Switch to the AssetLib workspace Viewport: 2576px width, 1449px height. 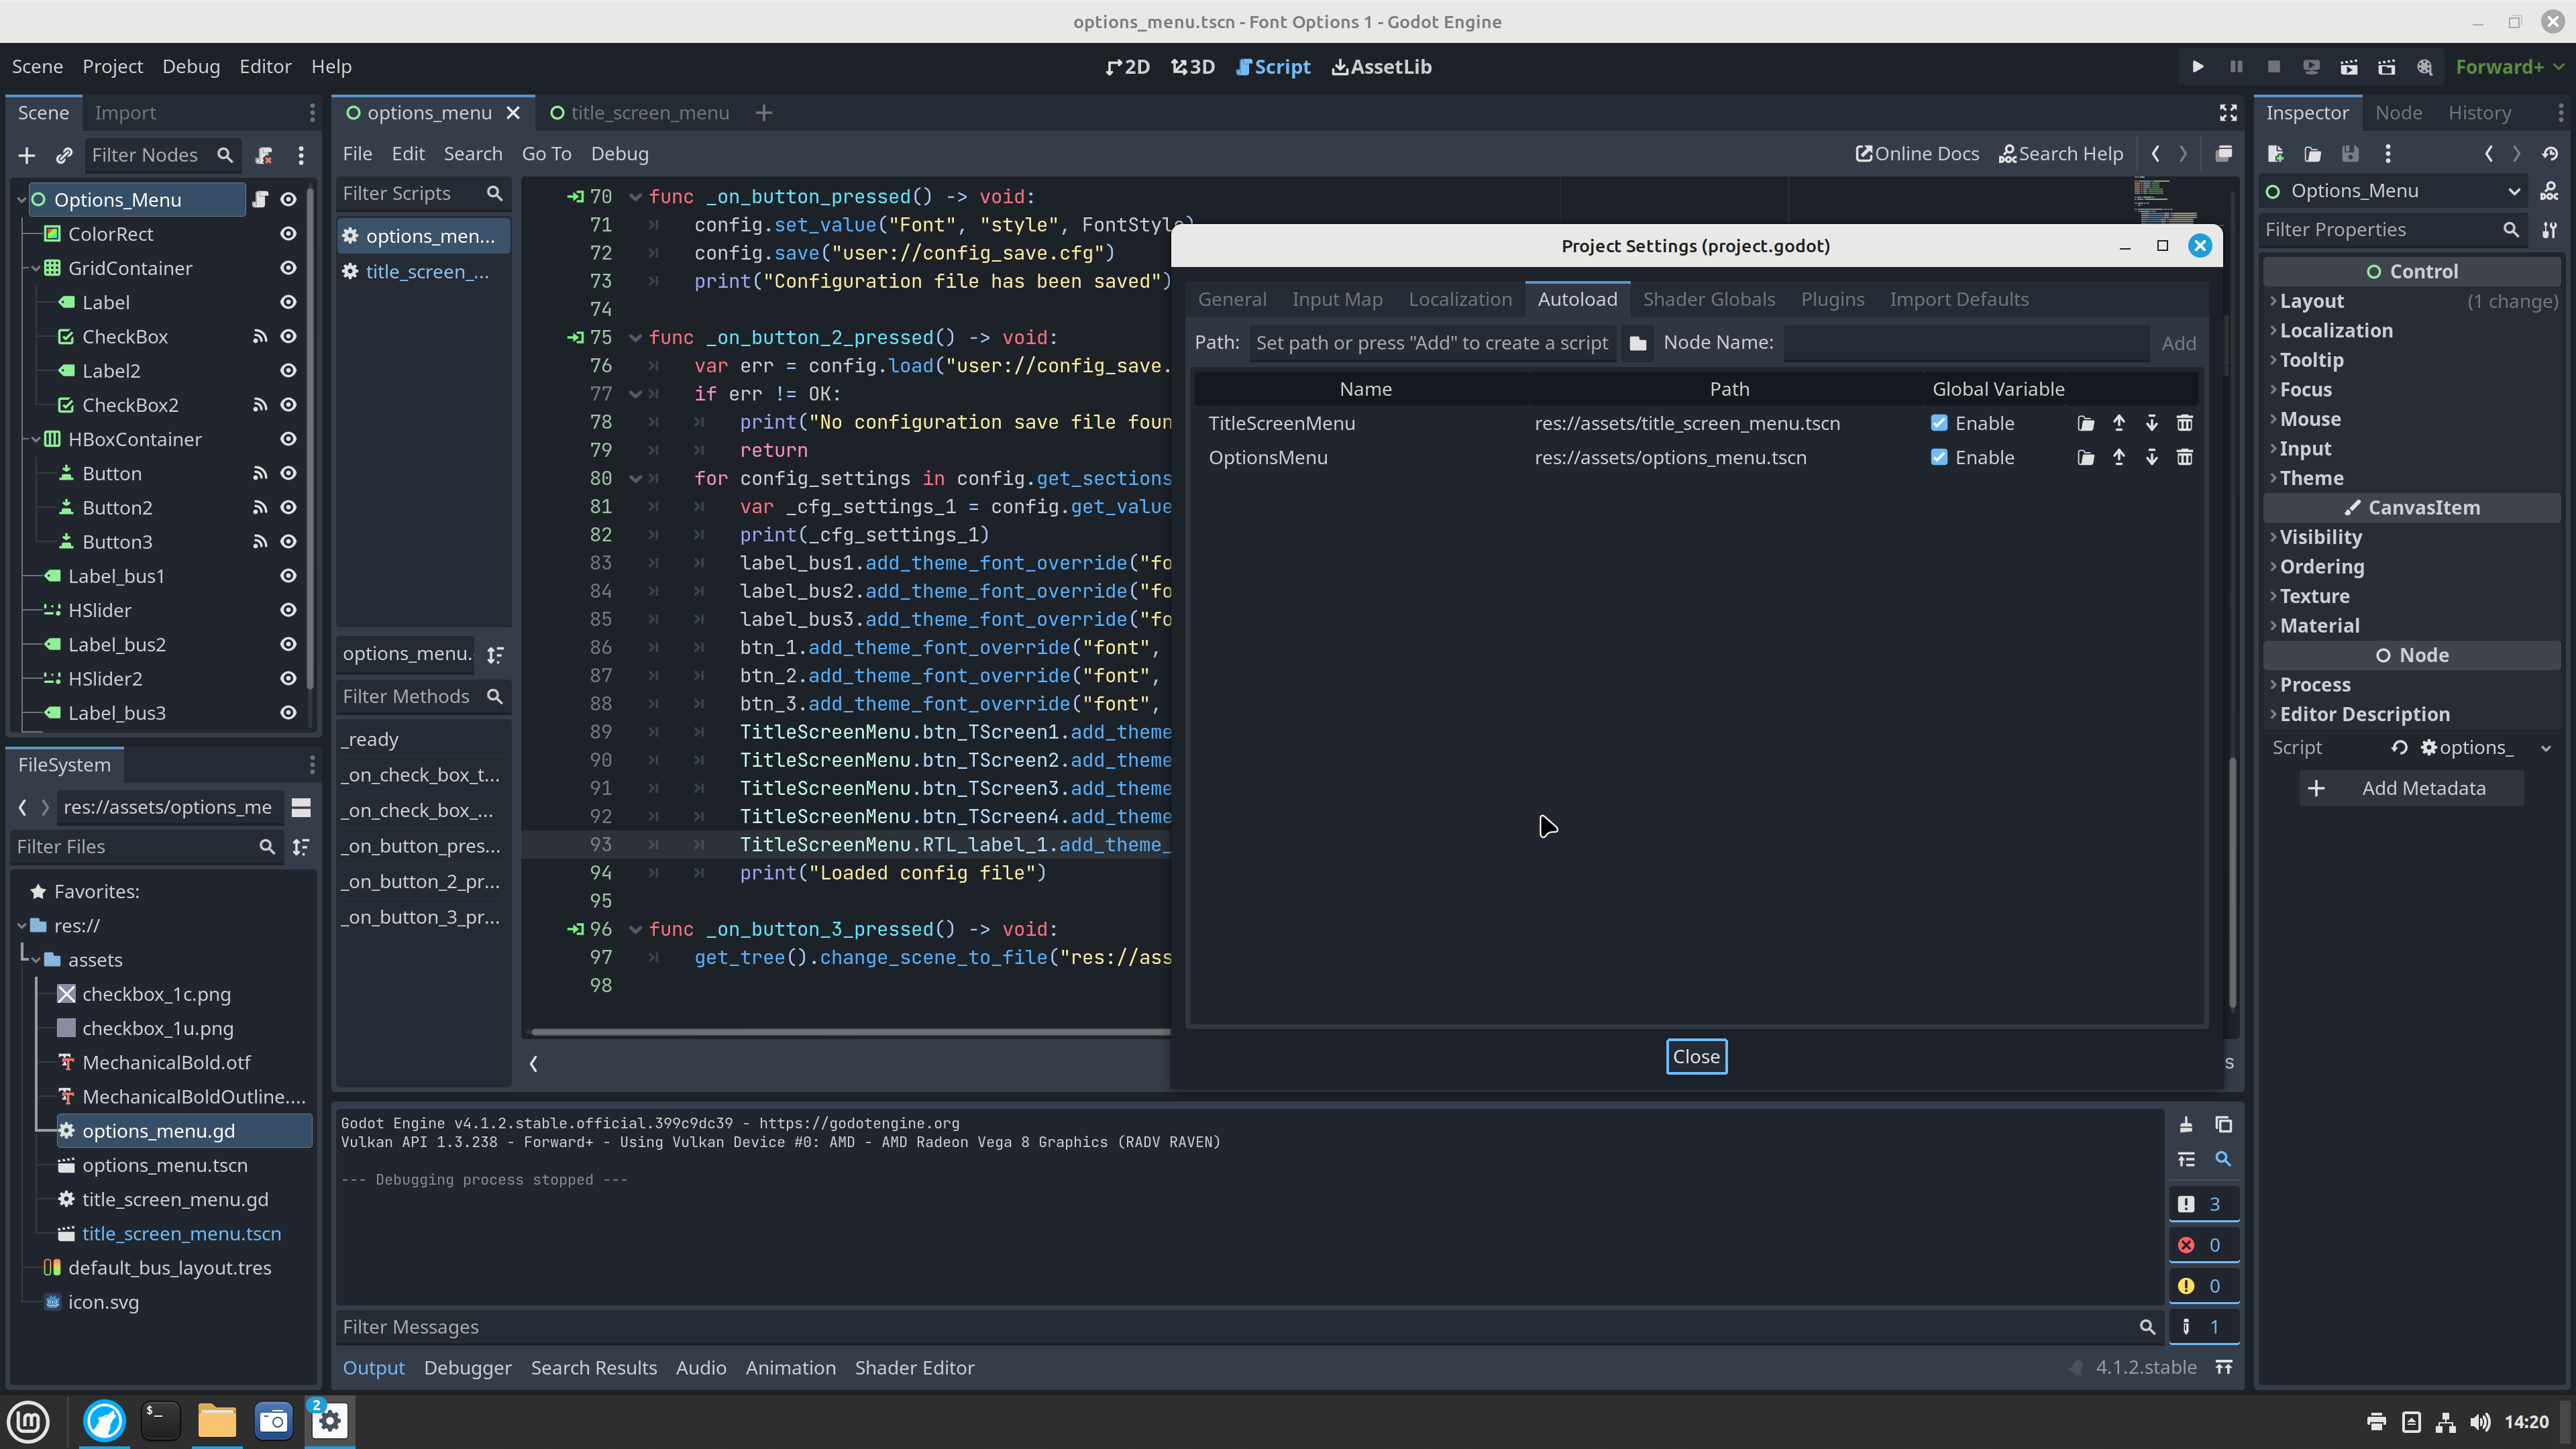pos(1382,67)
